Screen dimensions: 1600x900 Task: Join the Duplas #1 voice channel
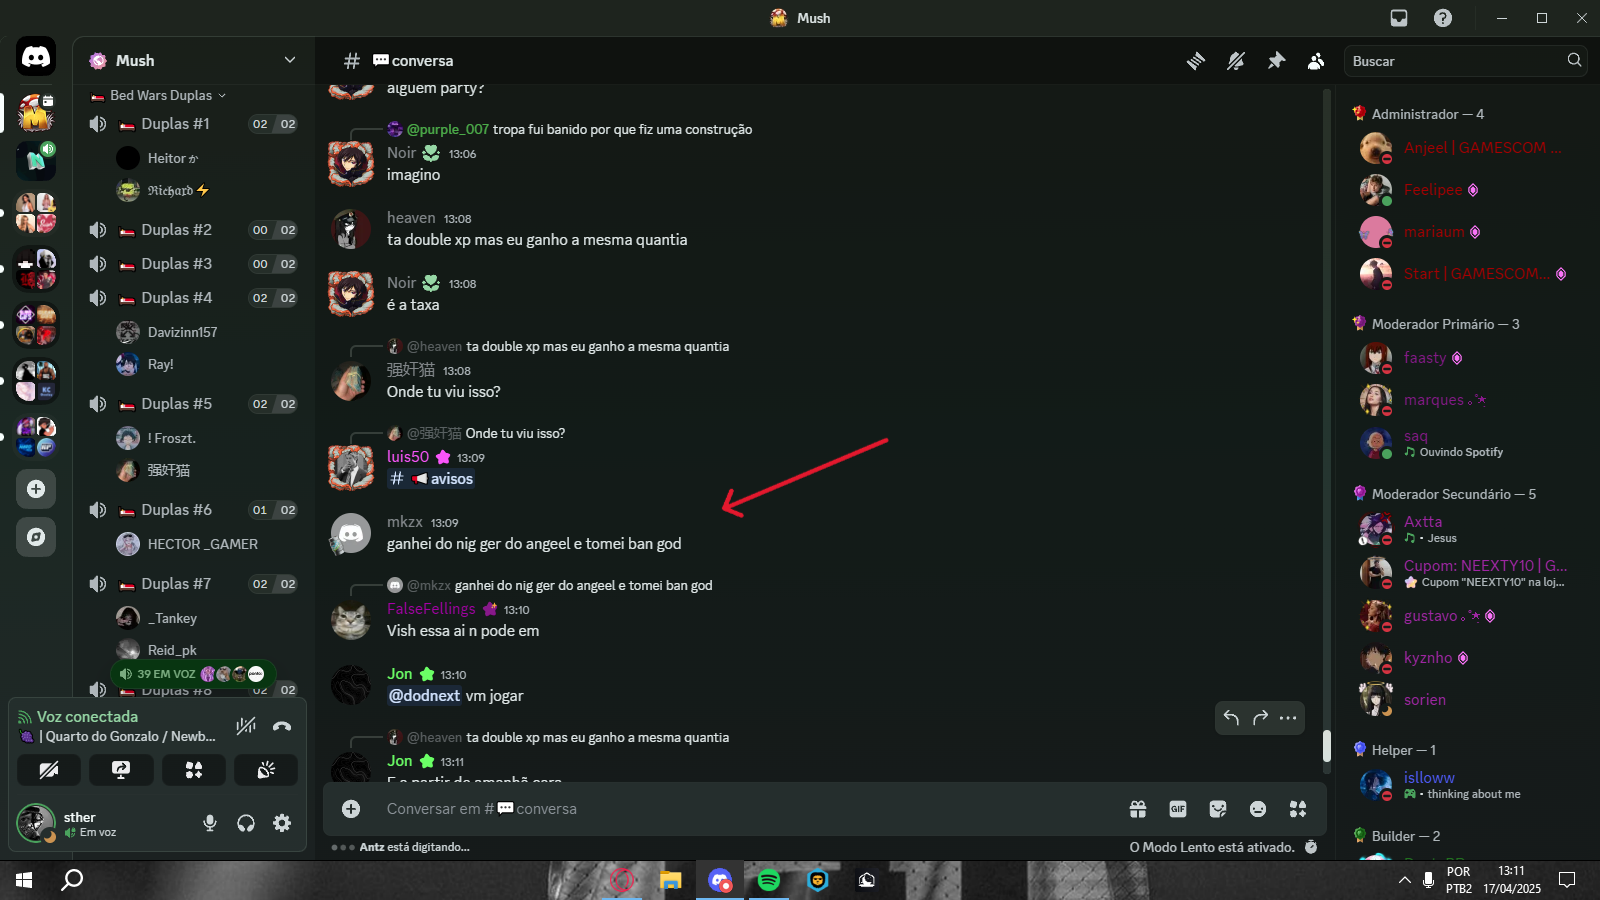[x=194, y=124]
